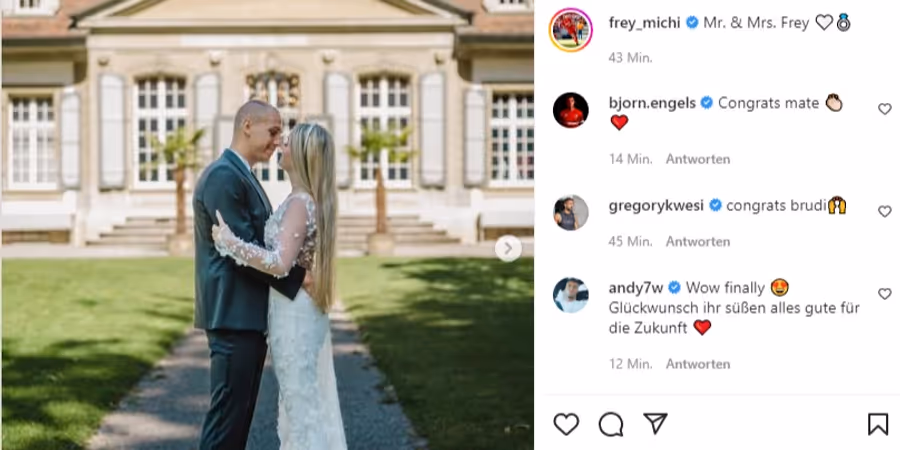Image resolution: width=900 pixels, height=450 pixels.
Task: Open gregorykwesi profile avatar
Action: tap(571, 212)
